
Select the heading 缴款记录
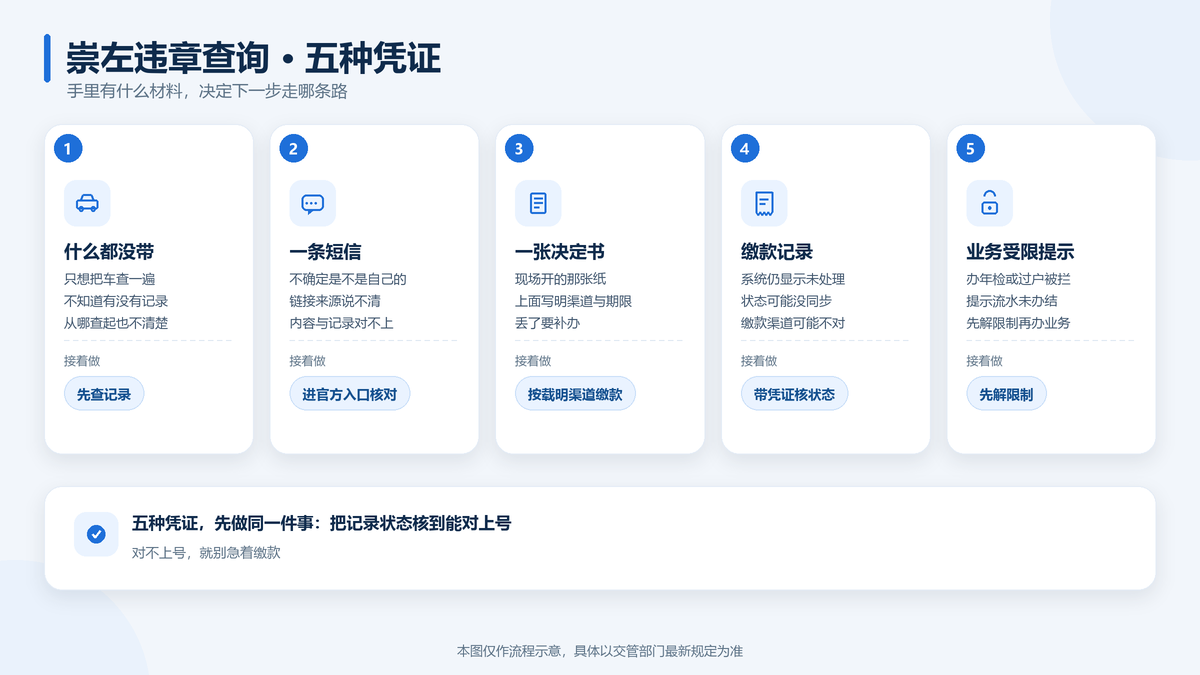click(777, 252)
